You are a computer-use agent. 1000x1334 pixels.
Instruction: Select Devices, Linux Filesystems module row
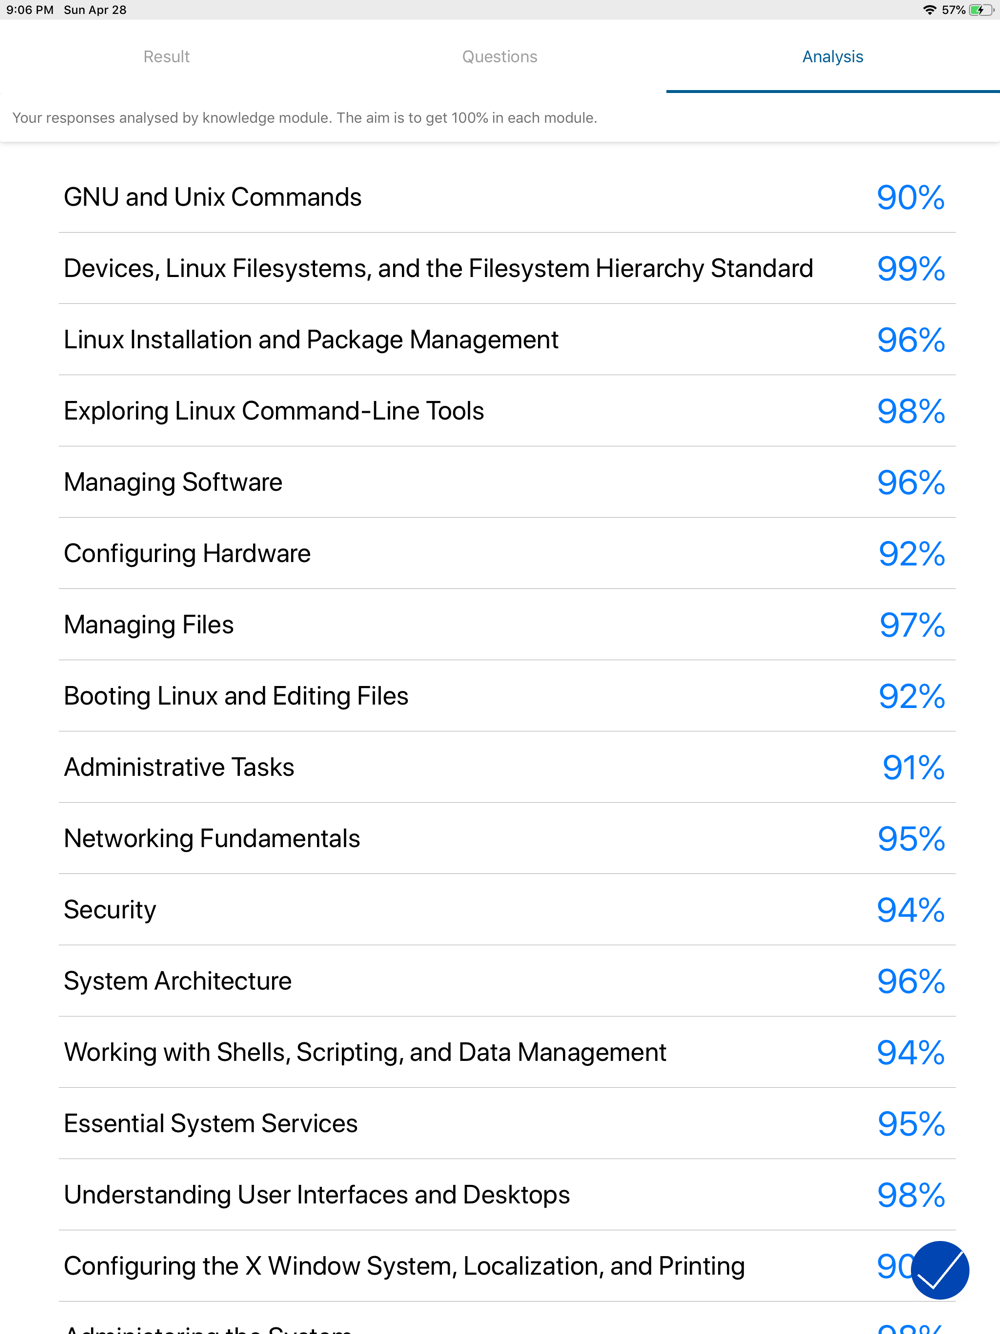point(507,268)
